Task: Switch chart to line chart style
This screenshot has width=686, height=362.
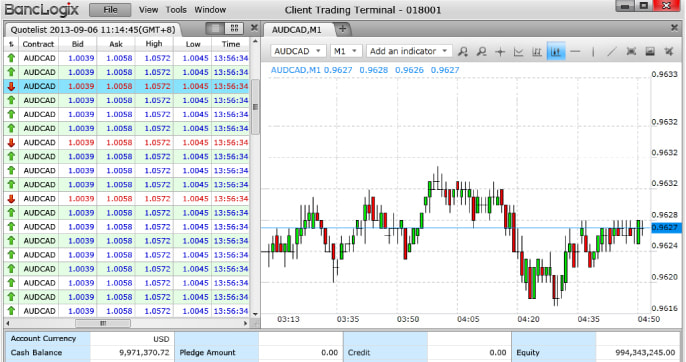Action: pyautogui.click(x=518, y=52)
